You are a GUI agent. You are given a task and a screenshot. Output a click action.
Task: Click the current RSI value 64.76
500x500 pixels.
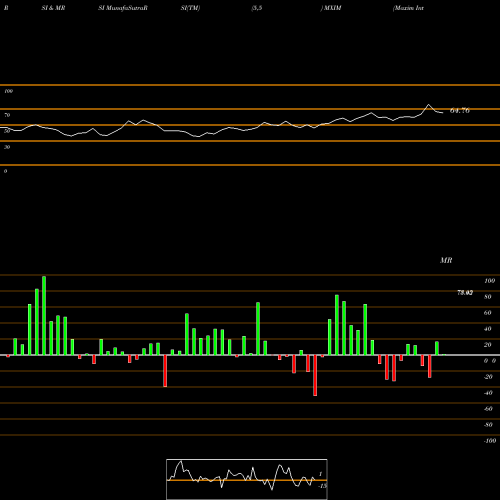tap(460, 111)
